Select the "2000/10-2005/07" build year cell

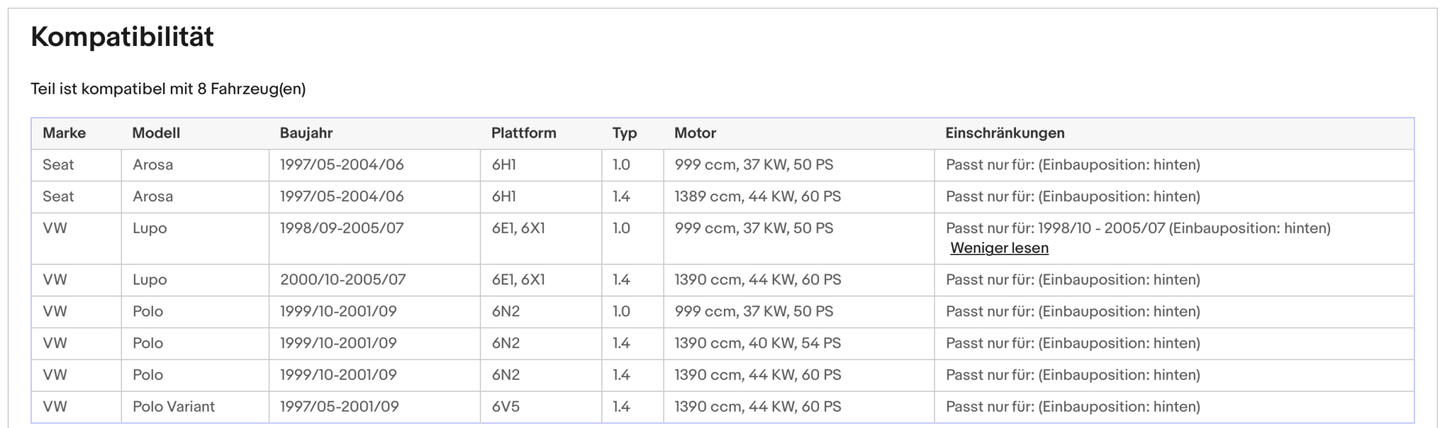pyautogui.click(x=342, y=280)
